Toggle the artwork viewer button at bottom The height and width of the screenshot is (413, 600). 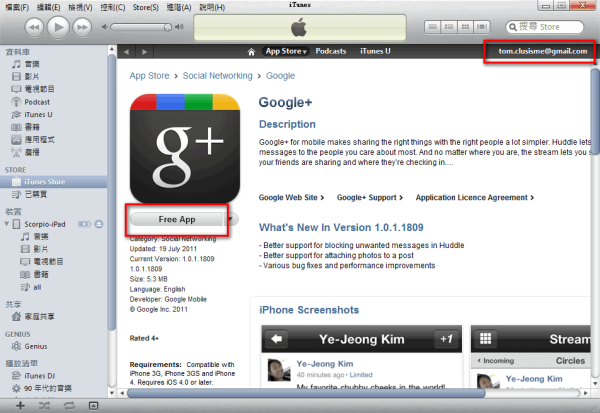point(93,406)
